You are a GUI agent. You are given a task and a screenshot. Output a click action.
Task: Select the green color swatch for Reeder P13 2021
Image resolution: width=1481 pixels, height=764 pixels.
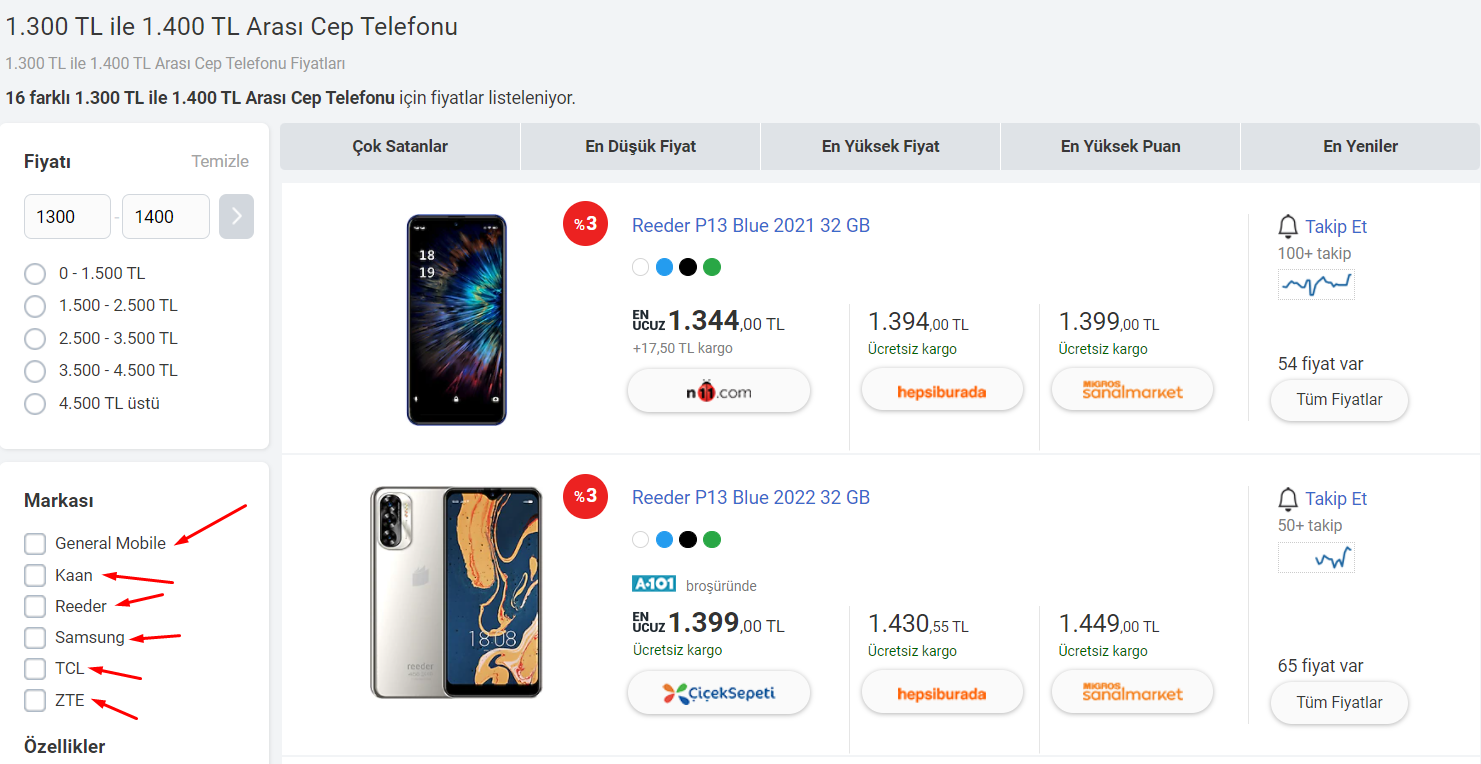[711, 267]
